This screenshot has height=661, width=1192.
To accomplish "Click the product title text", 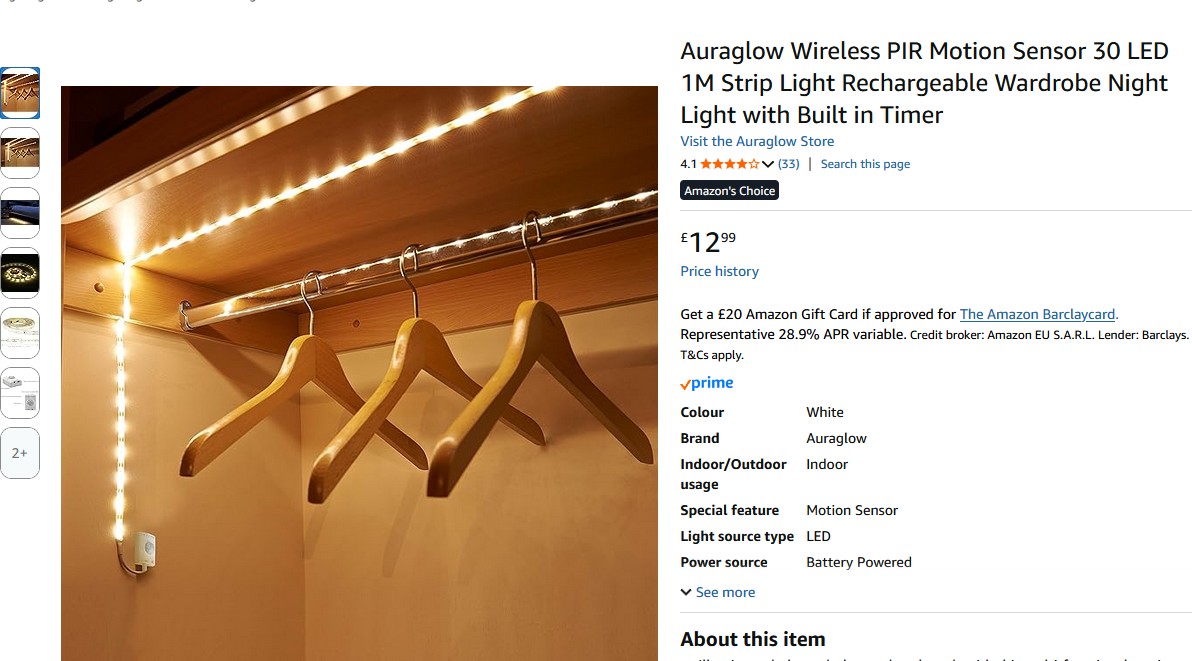I will click(x=924, y=83).
